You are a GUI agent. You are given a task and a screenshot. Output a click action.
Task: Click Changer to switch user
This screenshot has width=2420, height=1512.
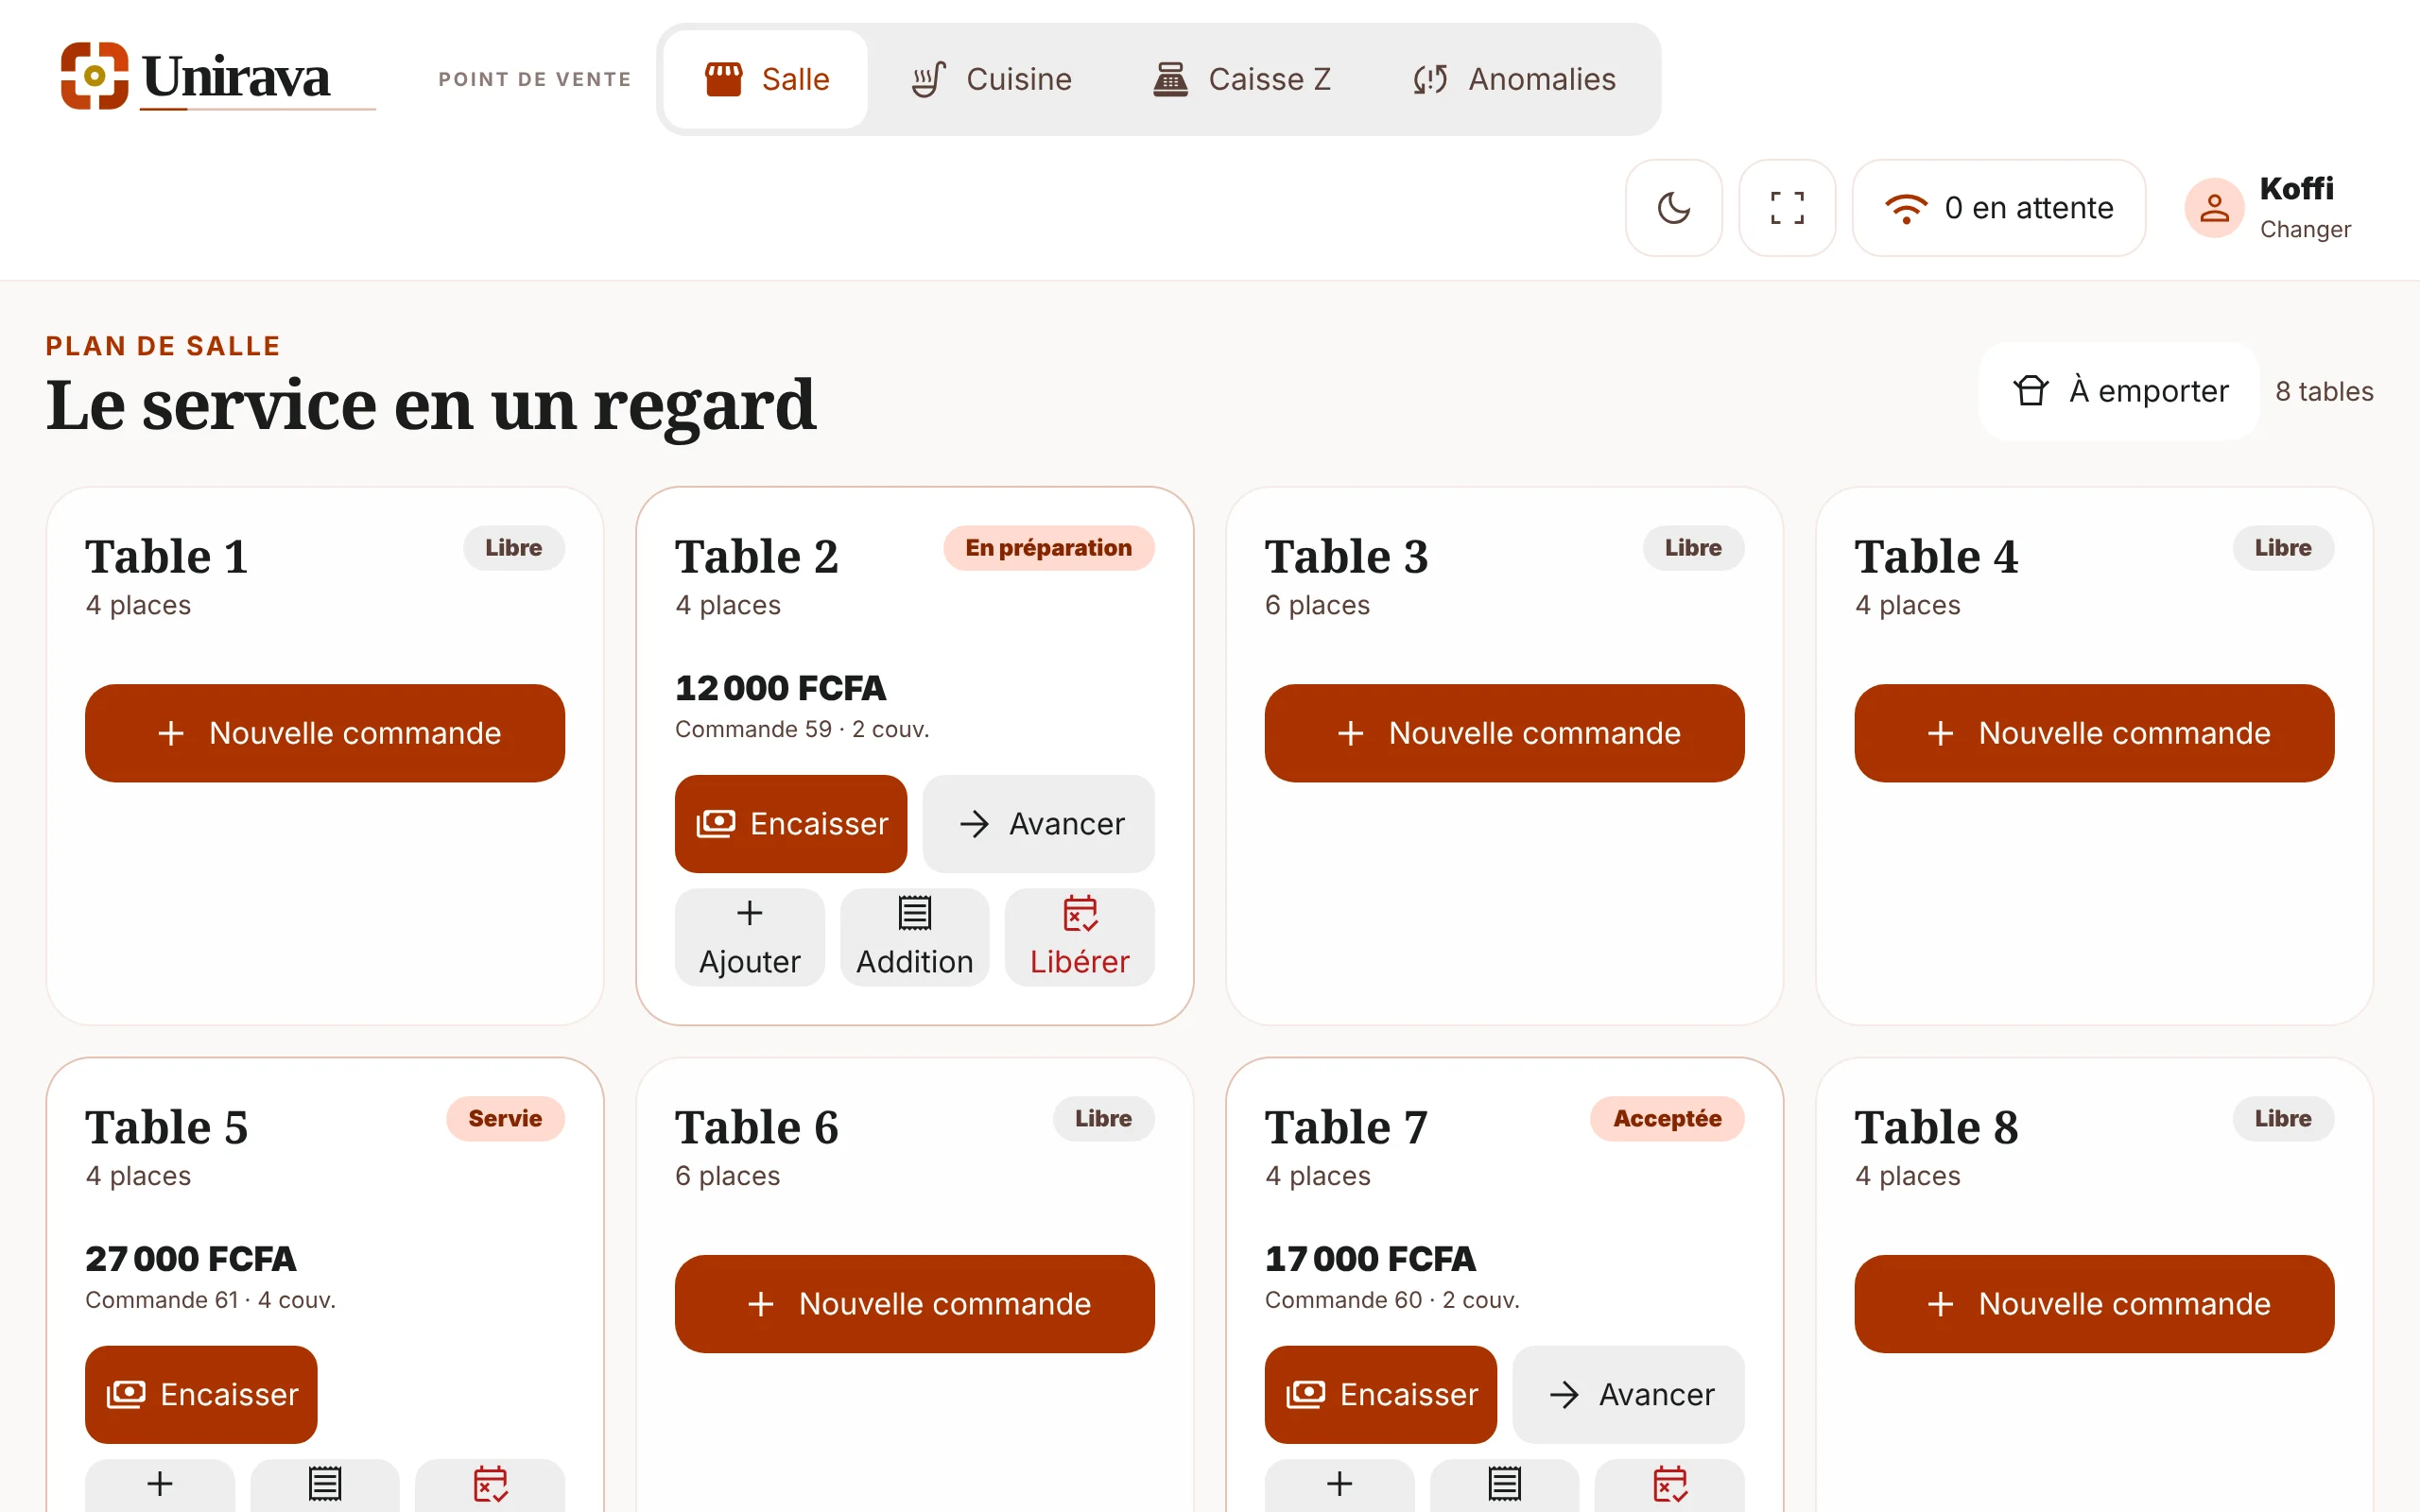[2305, 230]
